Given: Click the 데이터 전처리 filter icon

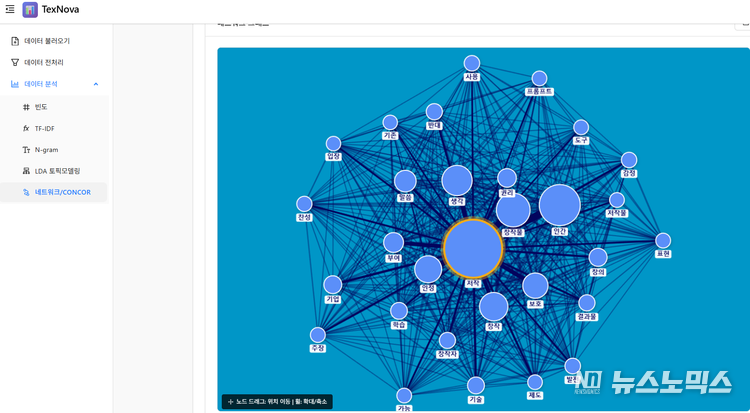Looking at the screenshot, I should [x=15, y=62].
